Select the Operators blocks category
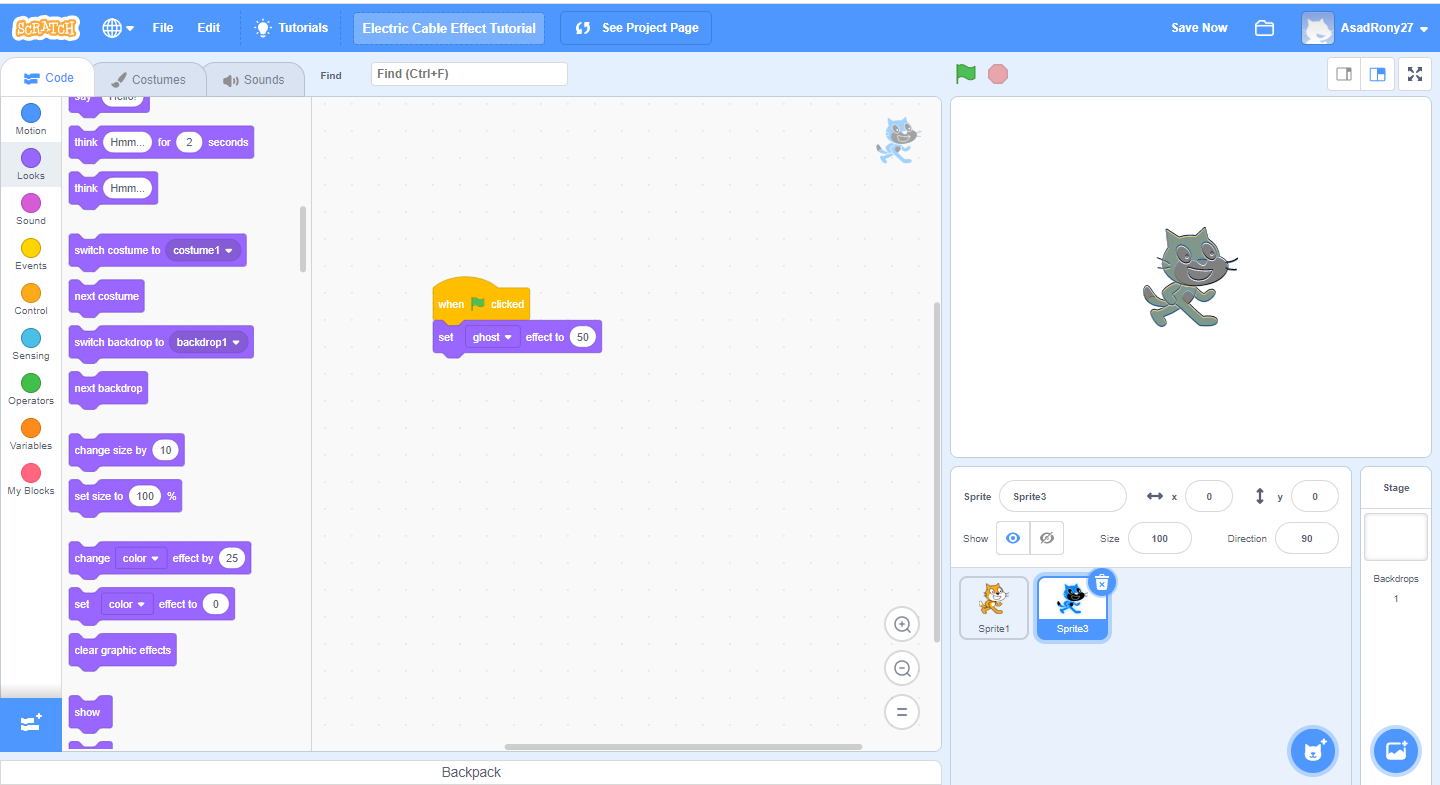The image size is (1440, 785). click(x=30, y=392)
